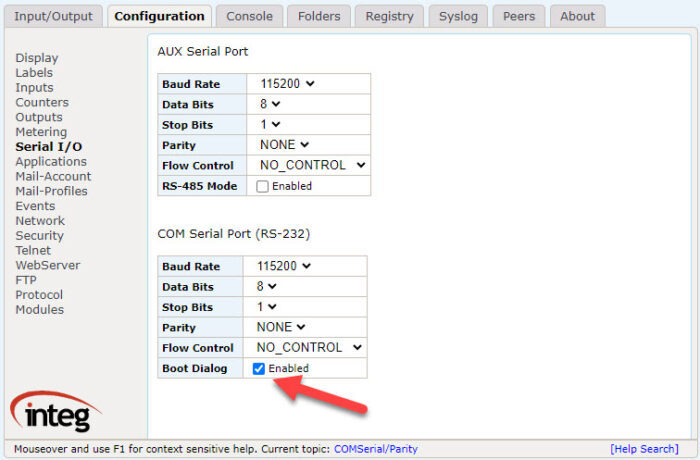Click the AUX Serial Port heading
The height and width of the screenshot is (460, 700).
coord(203,51)
